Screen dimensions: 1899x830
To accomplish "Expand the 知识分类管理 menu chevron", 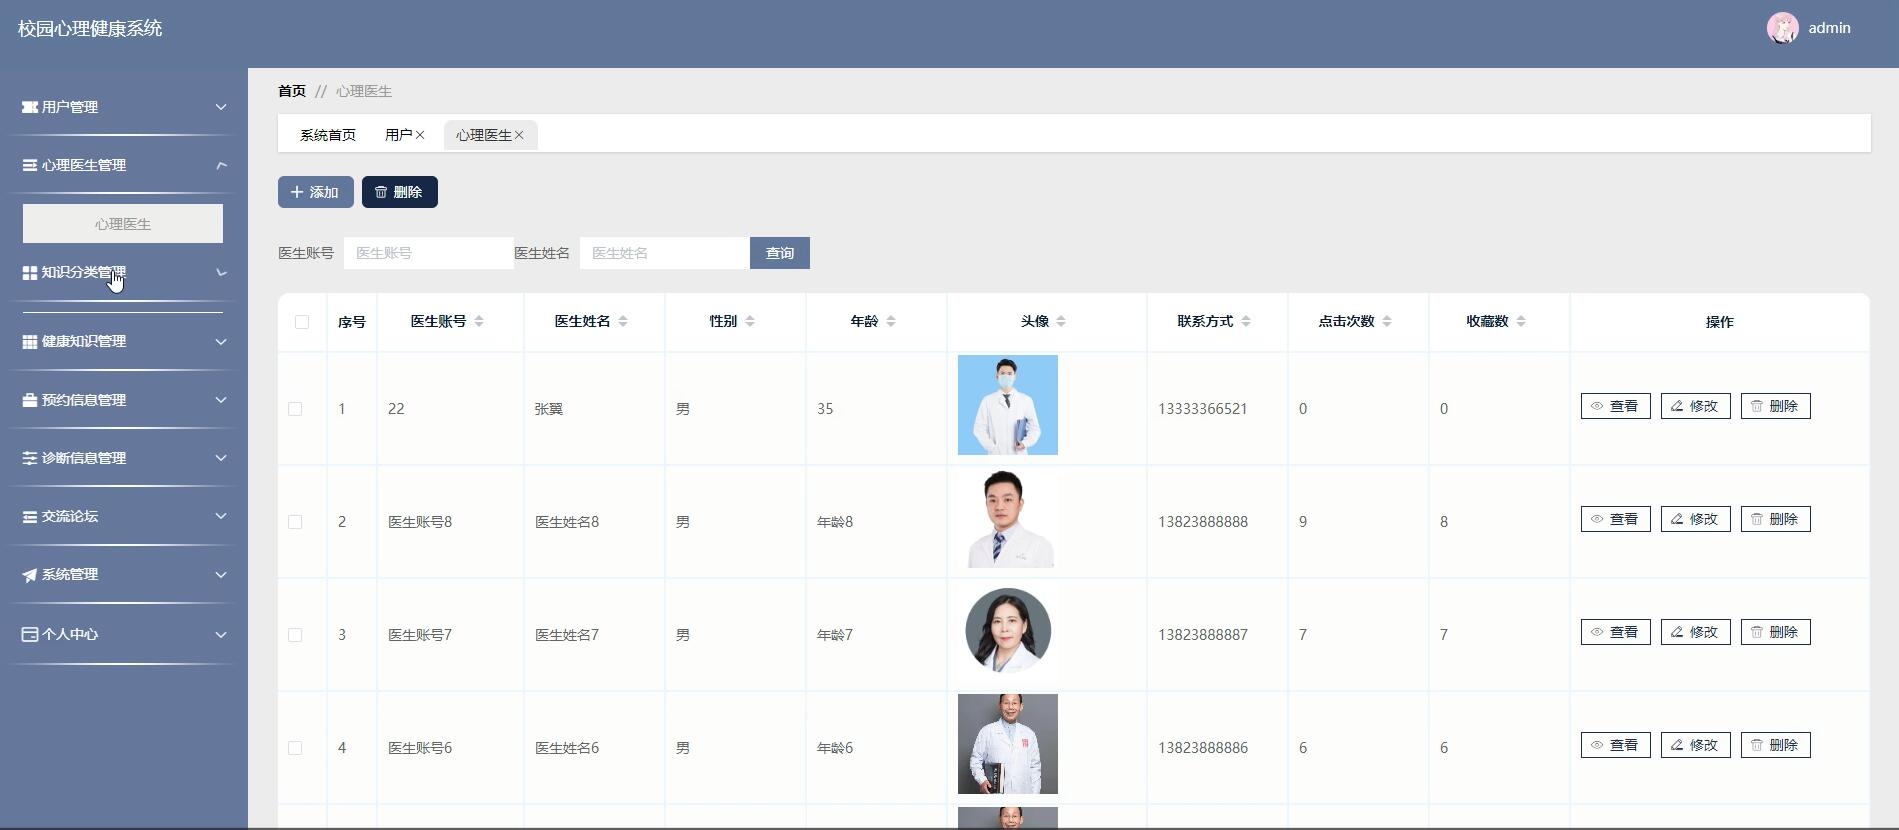I will 221,272.
